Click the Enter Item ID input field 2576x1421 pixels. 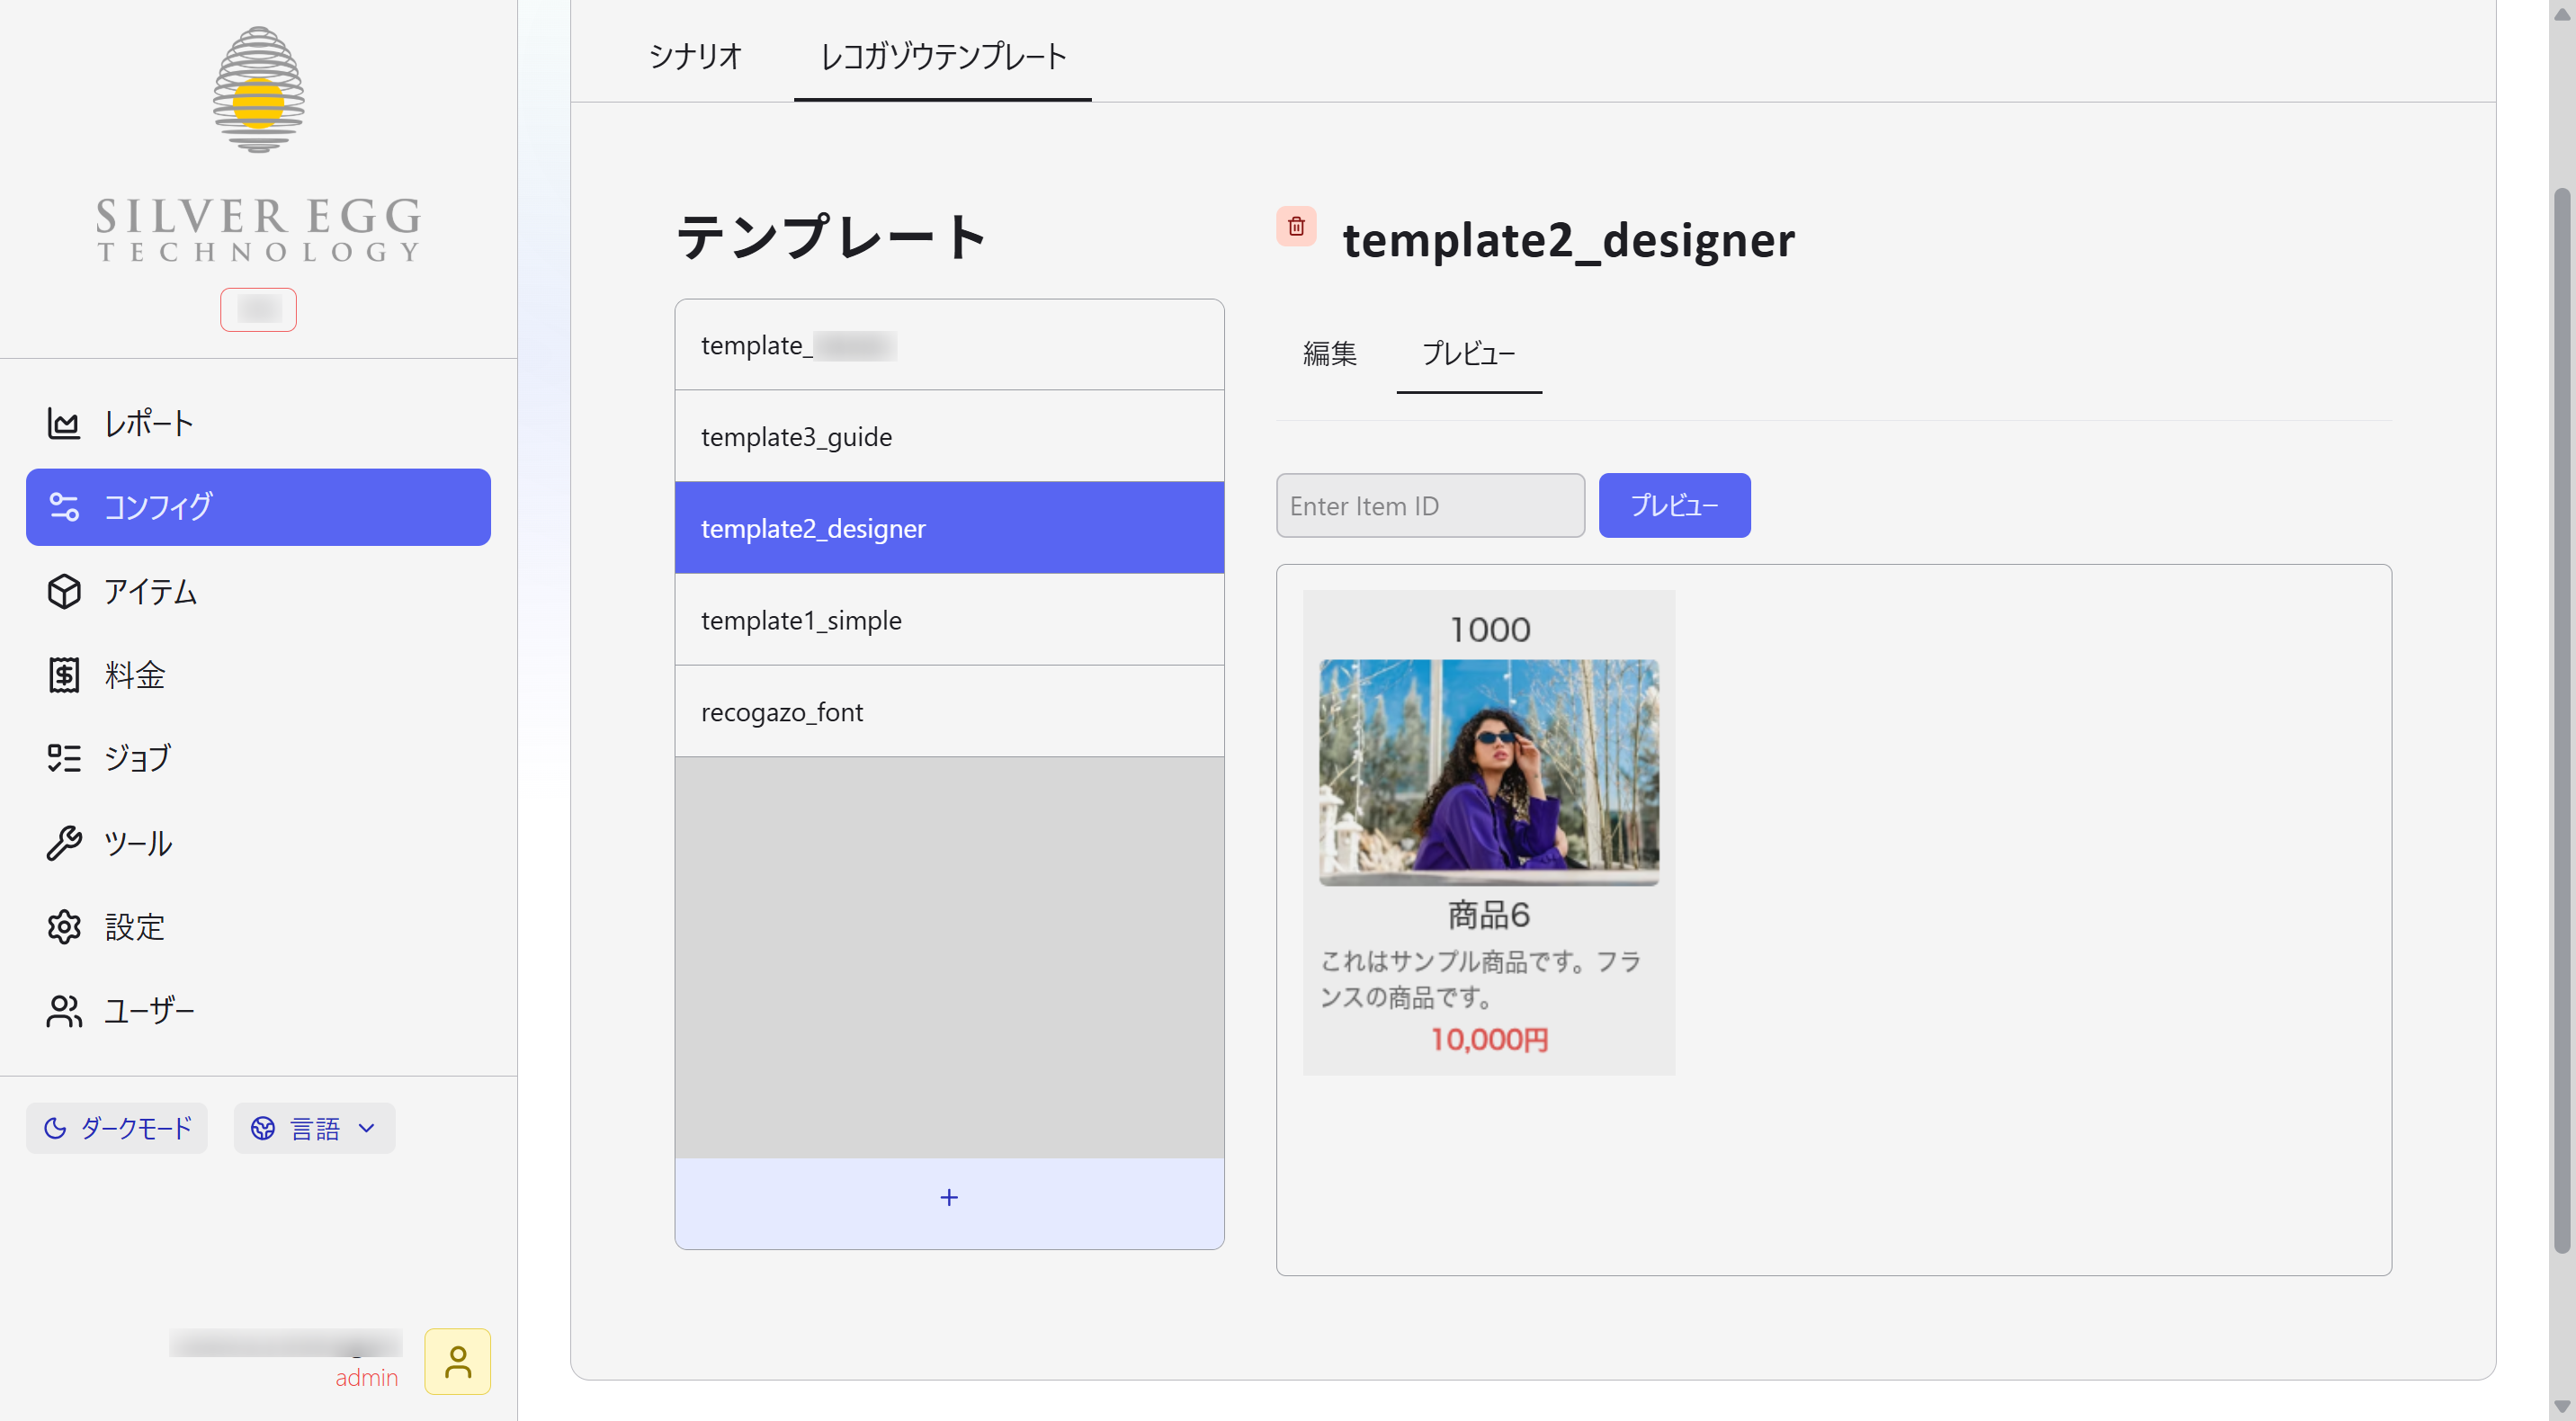[1429, 505]
